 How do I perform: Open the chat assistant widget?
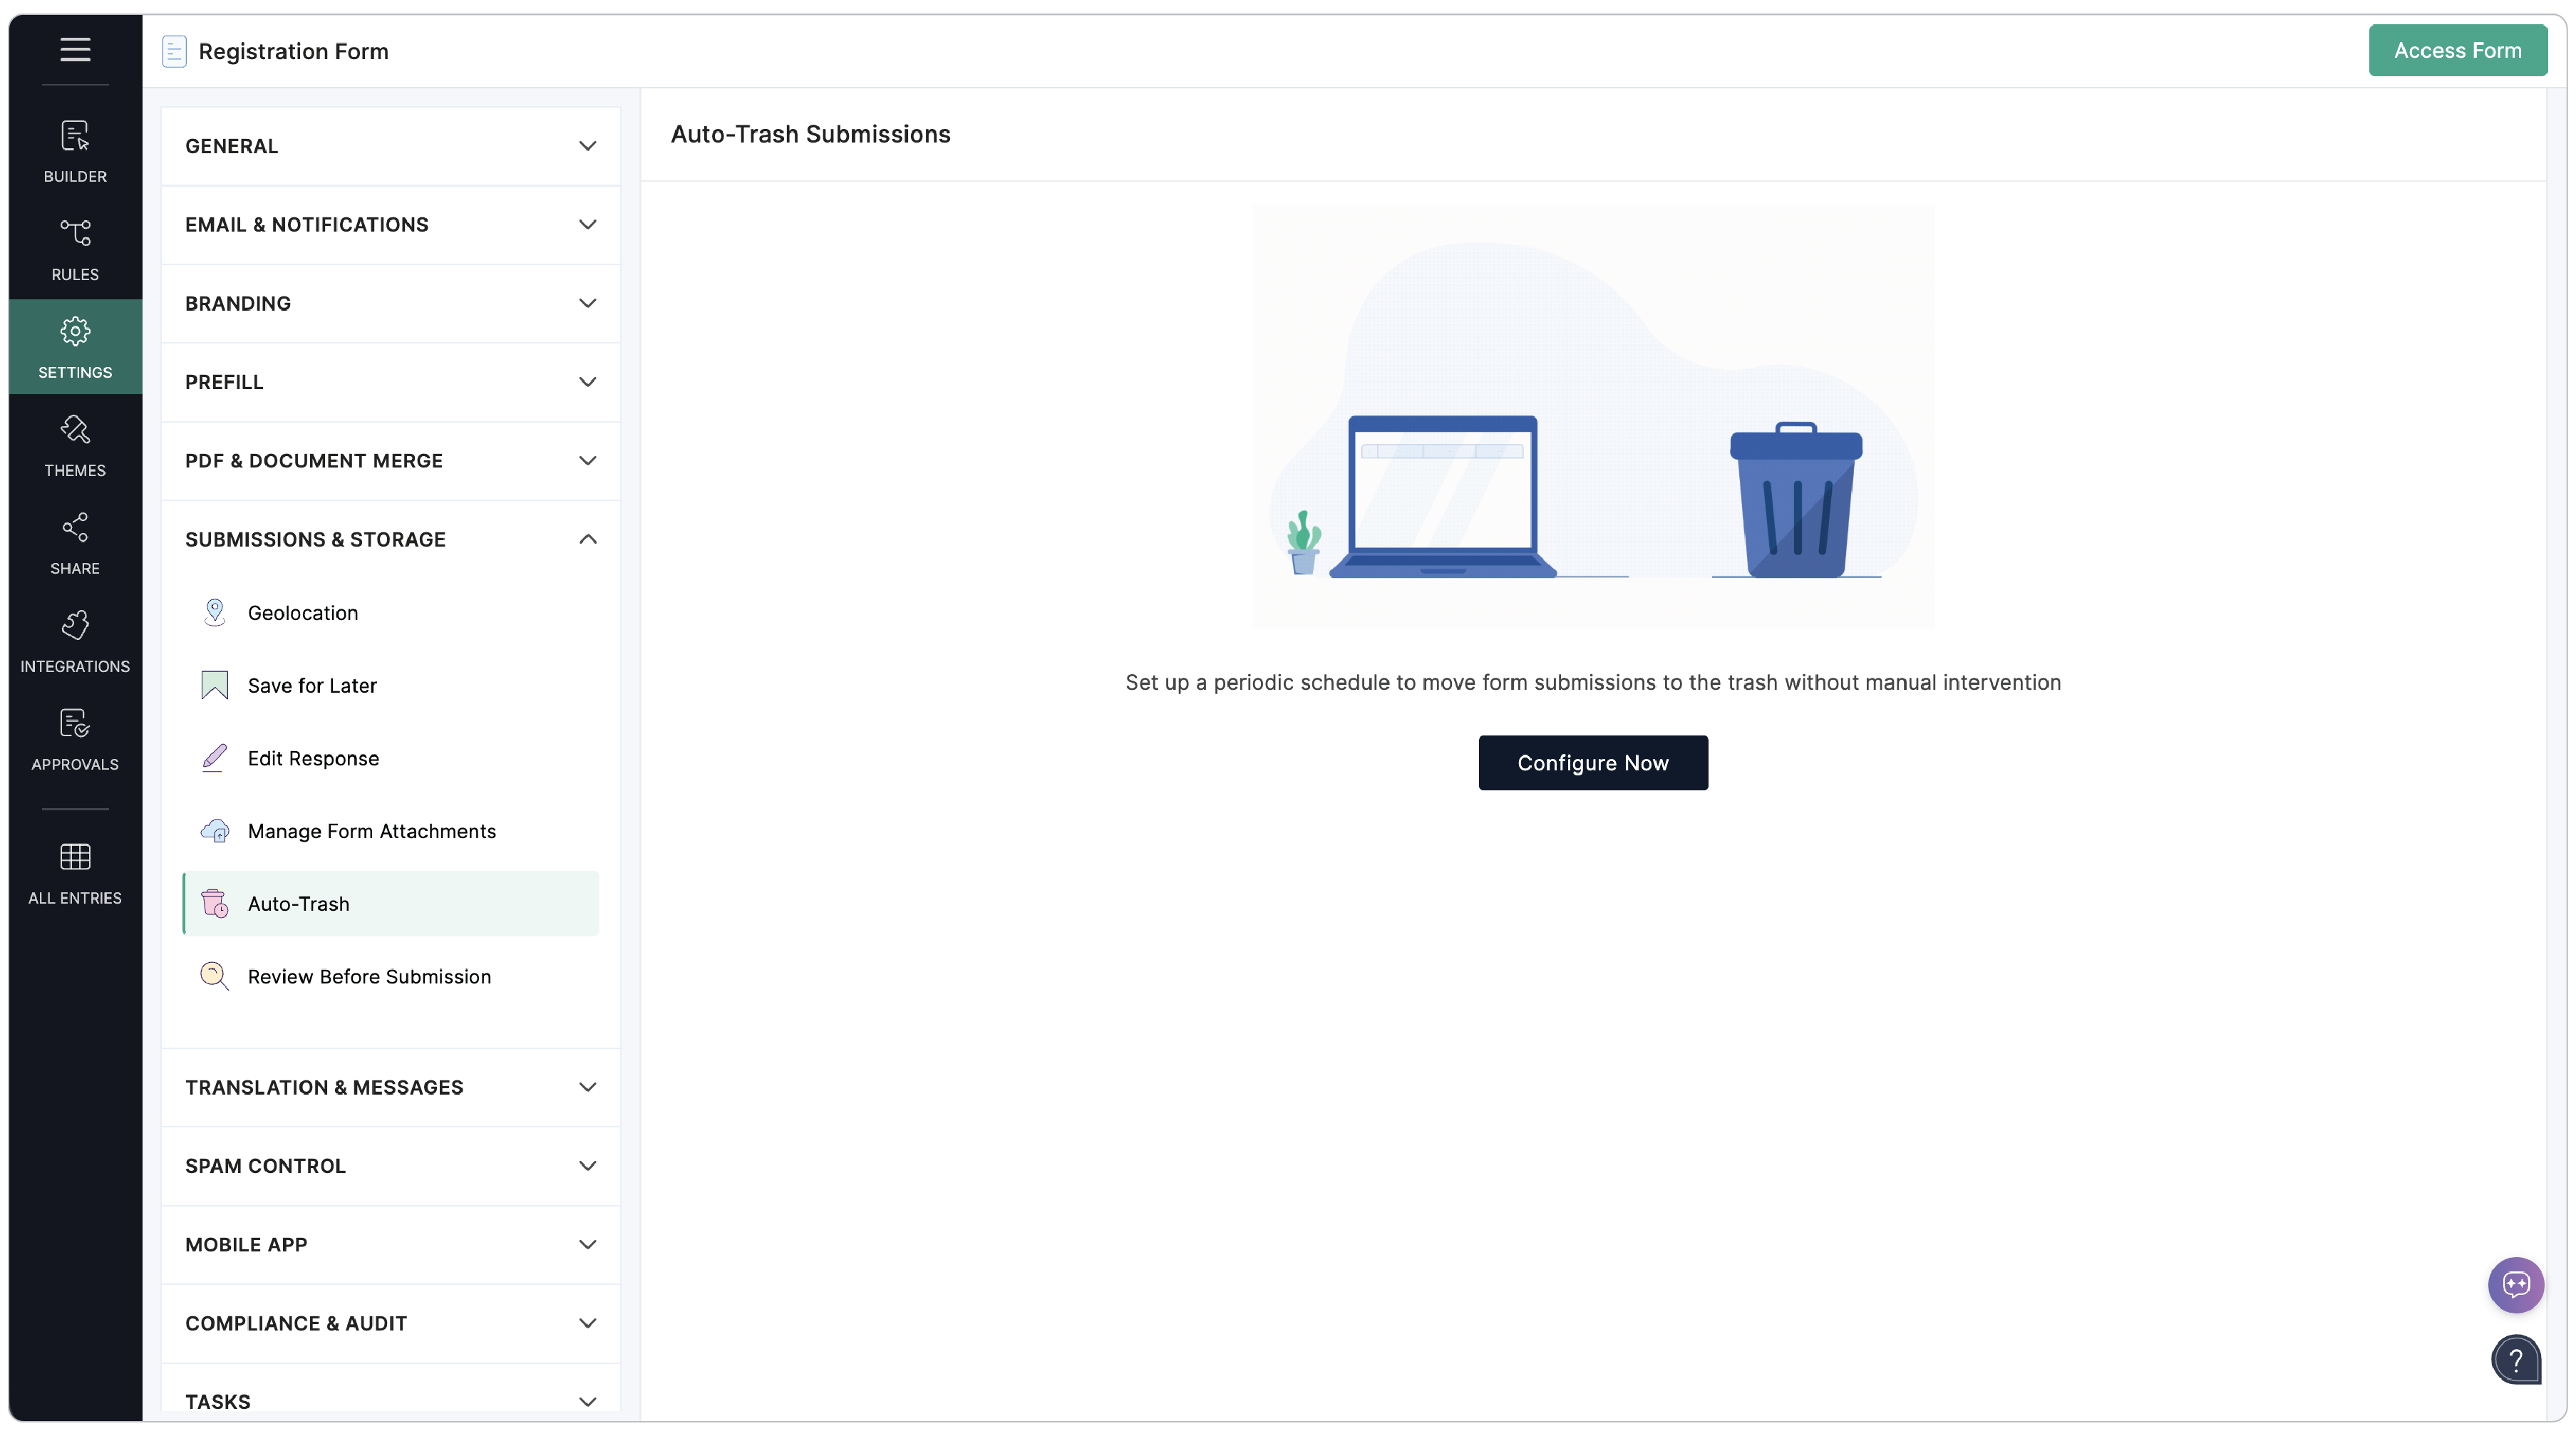(2517, 1285)
